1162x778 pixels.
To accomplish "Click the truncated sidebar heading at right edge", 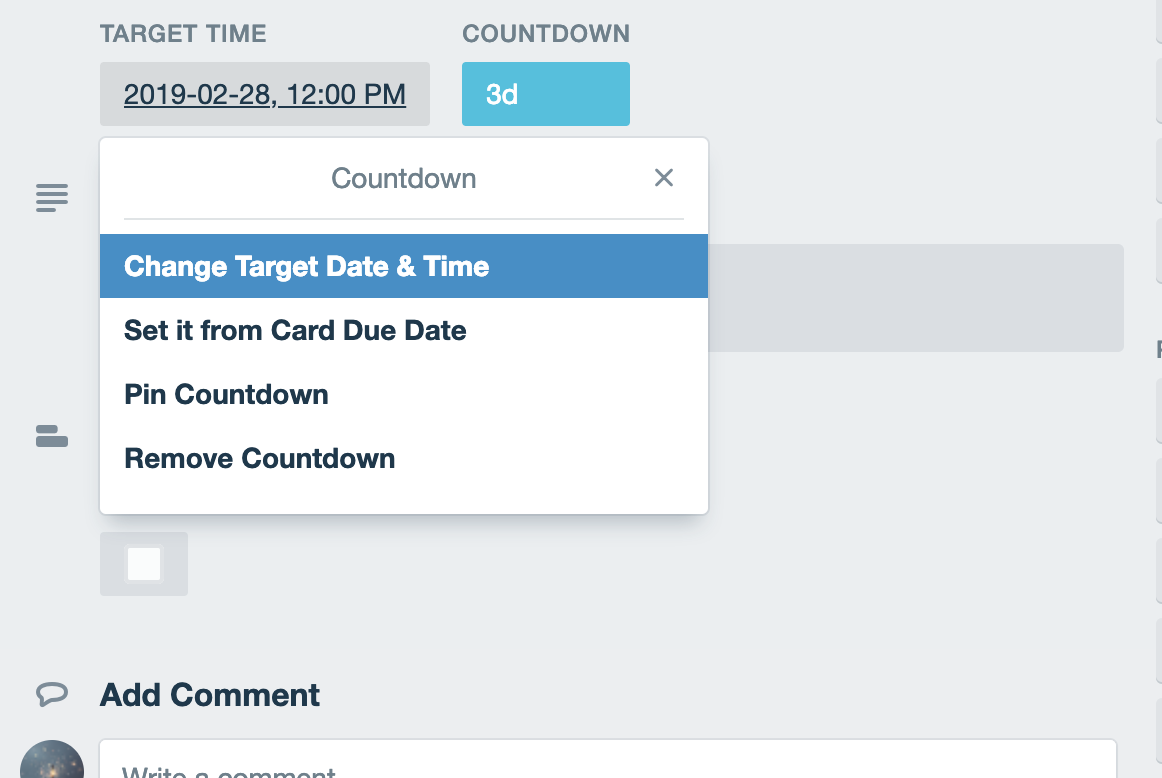I will [x=1158, y=349].
